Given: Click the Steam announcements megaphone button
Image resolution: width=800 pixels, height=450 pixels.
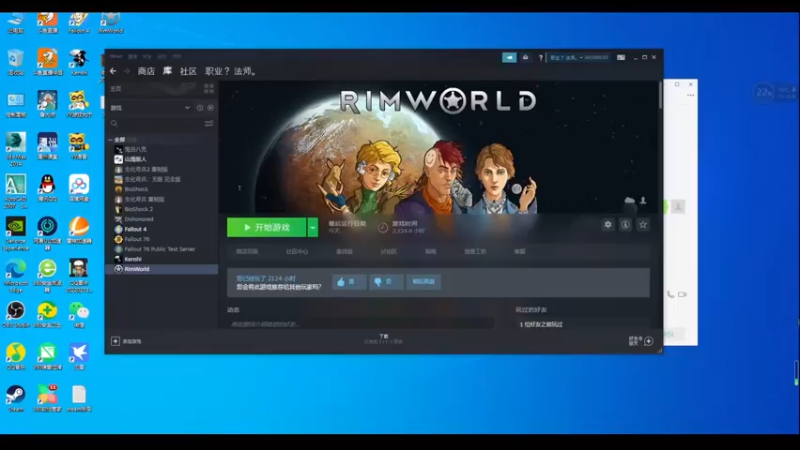Looking at the screenshot, I should pos(509,58).
